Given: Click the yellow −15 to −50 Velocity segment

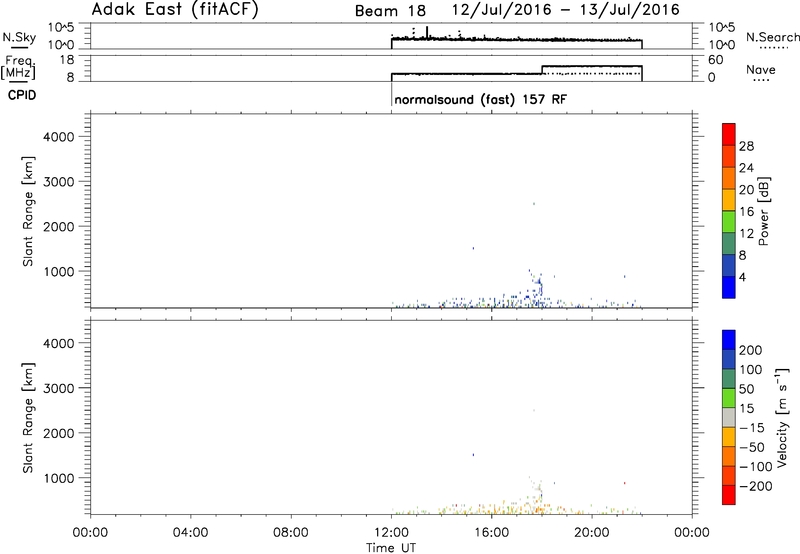Looking at the screenshot, I should 729,437.
